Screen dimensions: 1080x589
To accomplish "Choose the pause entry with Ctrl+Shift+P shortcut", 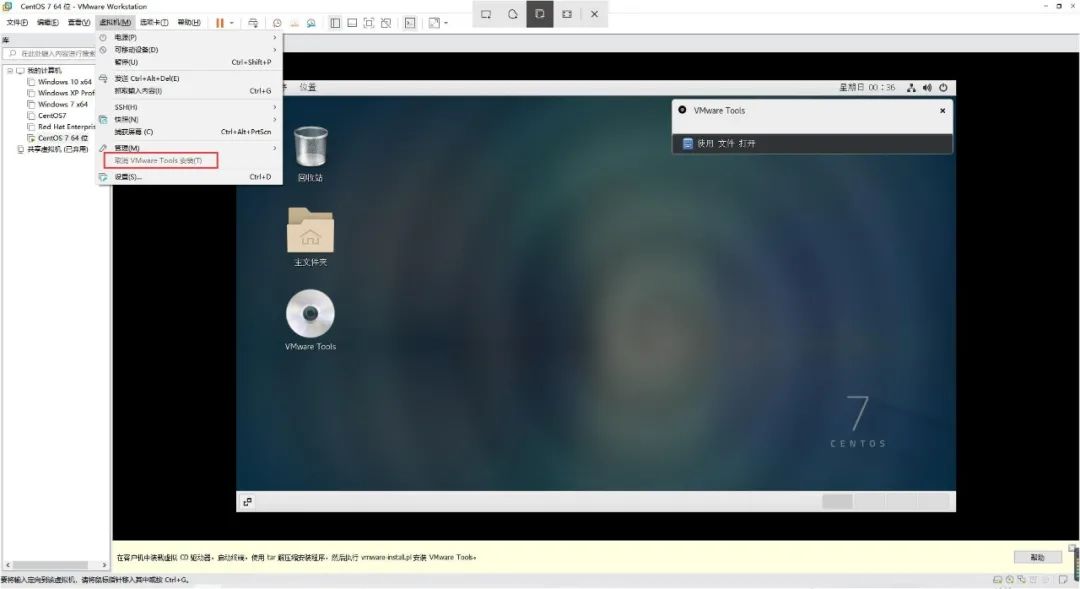I will 189,62.
